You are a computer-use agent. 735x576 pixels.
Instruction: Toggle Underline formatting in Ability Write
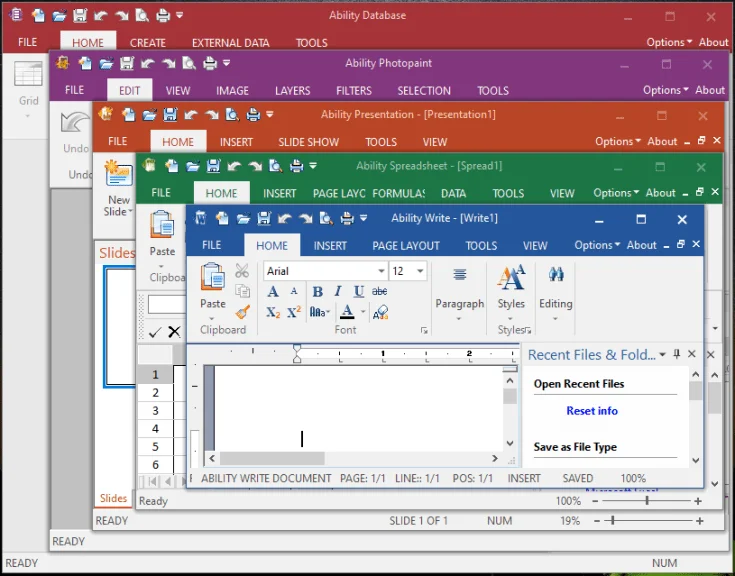(359, 292)
